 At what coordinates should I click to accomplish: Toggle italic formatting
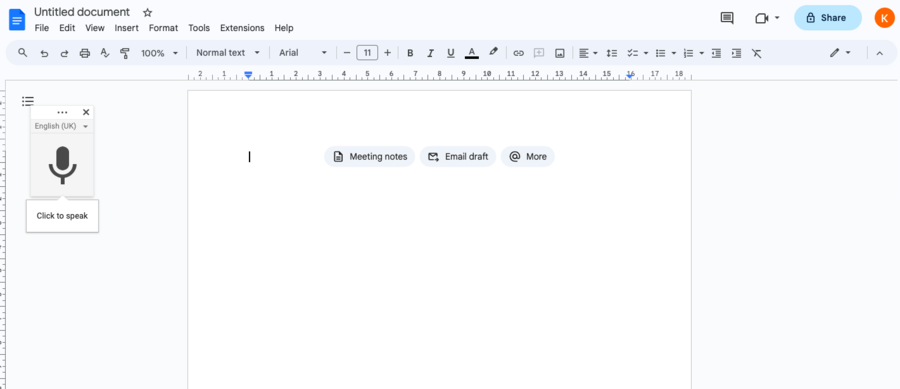430,53
